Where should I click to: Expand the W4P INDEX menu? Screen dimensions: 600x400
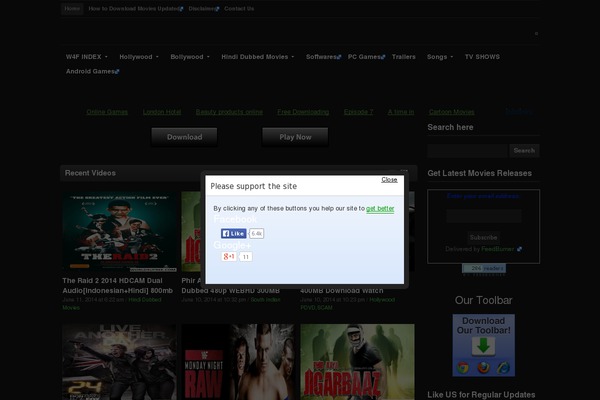[x=87, y=57]
